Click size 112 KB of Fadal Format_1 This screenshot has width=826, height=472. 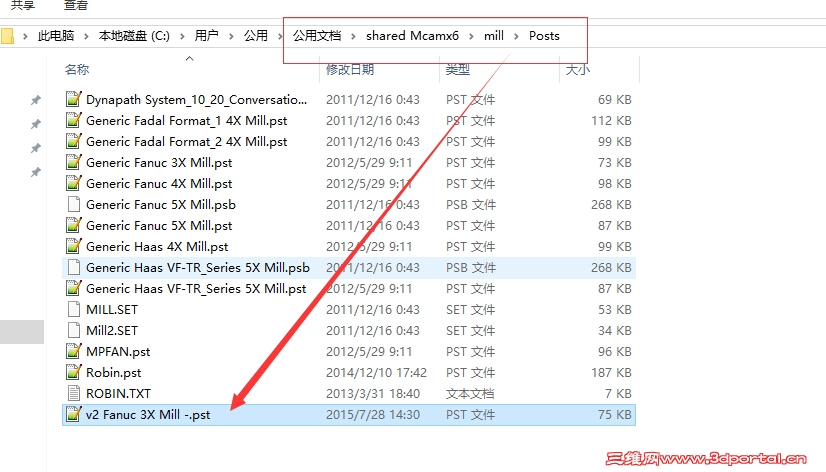pyautogui.click(x=611, y=121)
